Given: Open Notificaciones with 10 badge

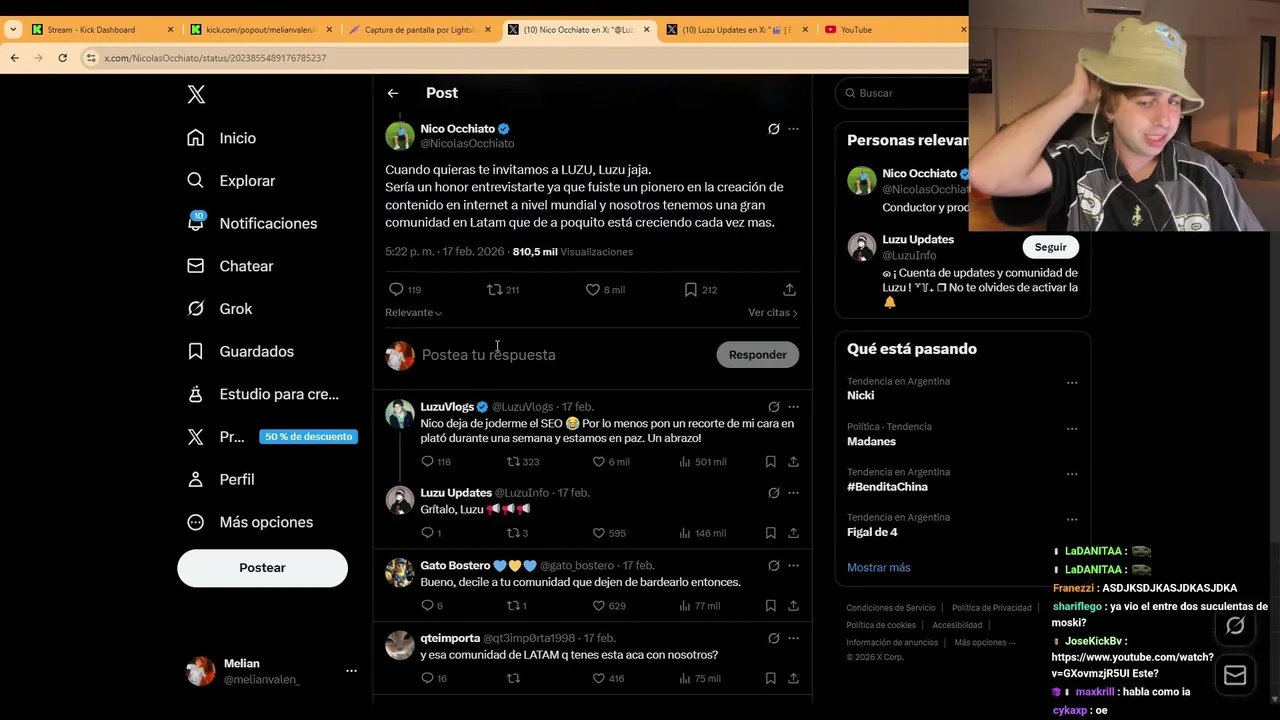Looking at the screenshot, I should 252,223.
